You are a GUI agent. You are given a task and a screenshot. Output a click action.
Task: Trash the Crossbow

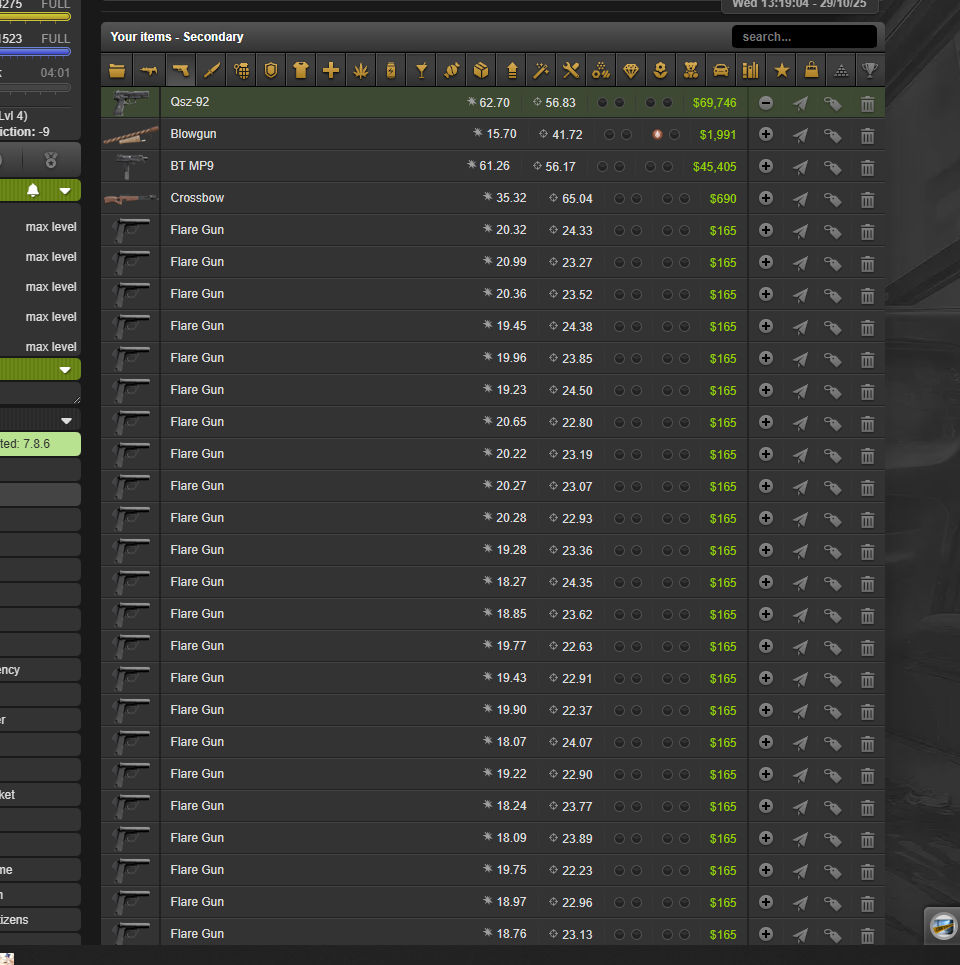coord(867,200)
